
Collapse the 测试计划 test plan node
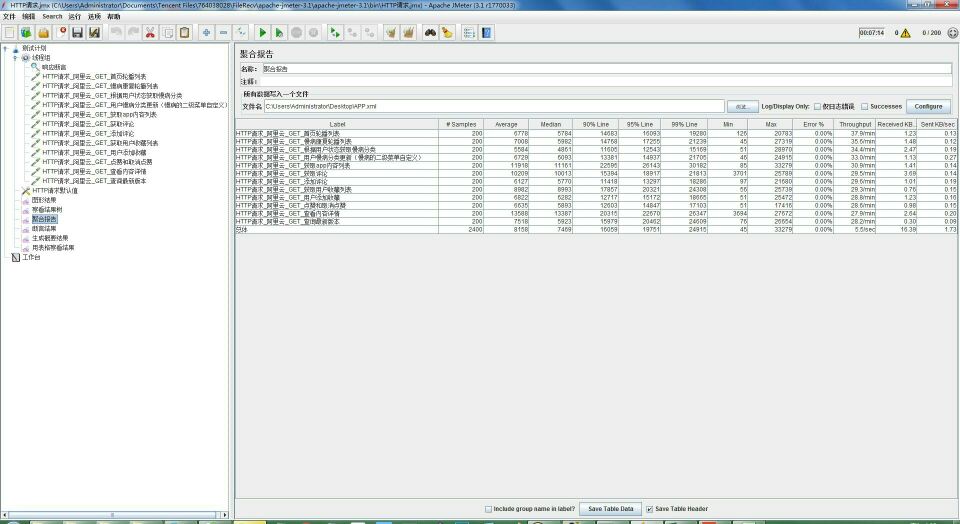click(5, 48)
